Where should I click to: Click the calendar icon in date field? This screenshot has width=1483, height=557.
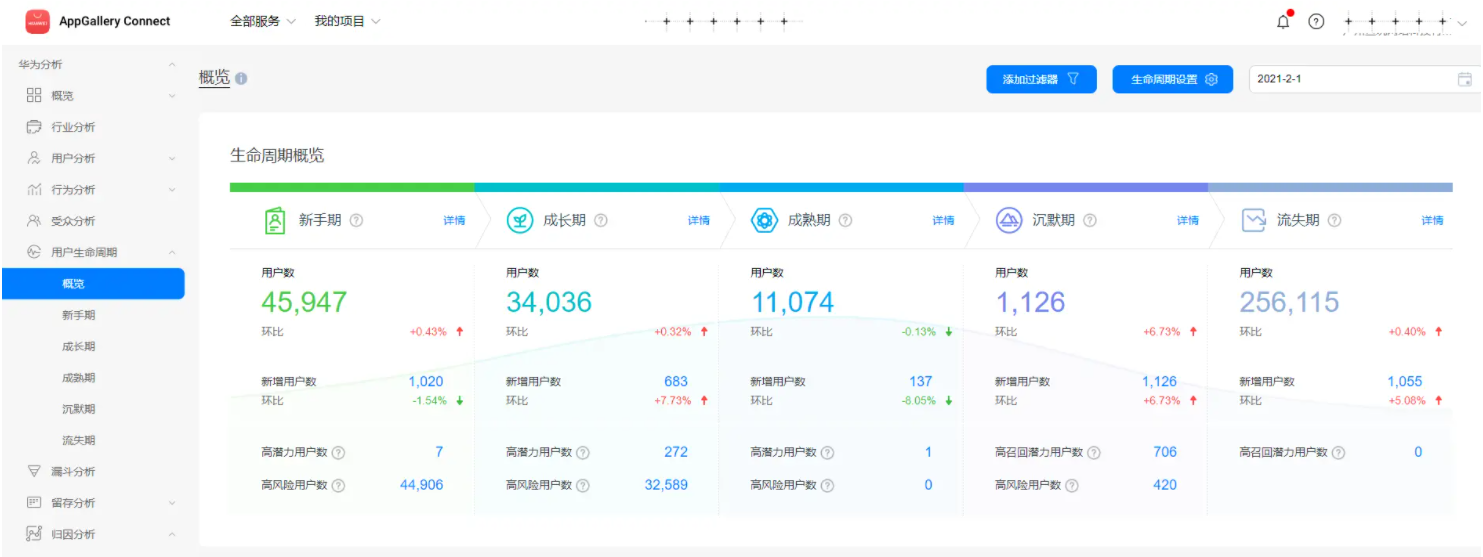1465,79
